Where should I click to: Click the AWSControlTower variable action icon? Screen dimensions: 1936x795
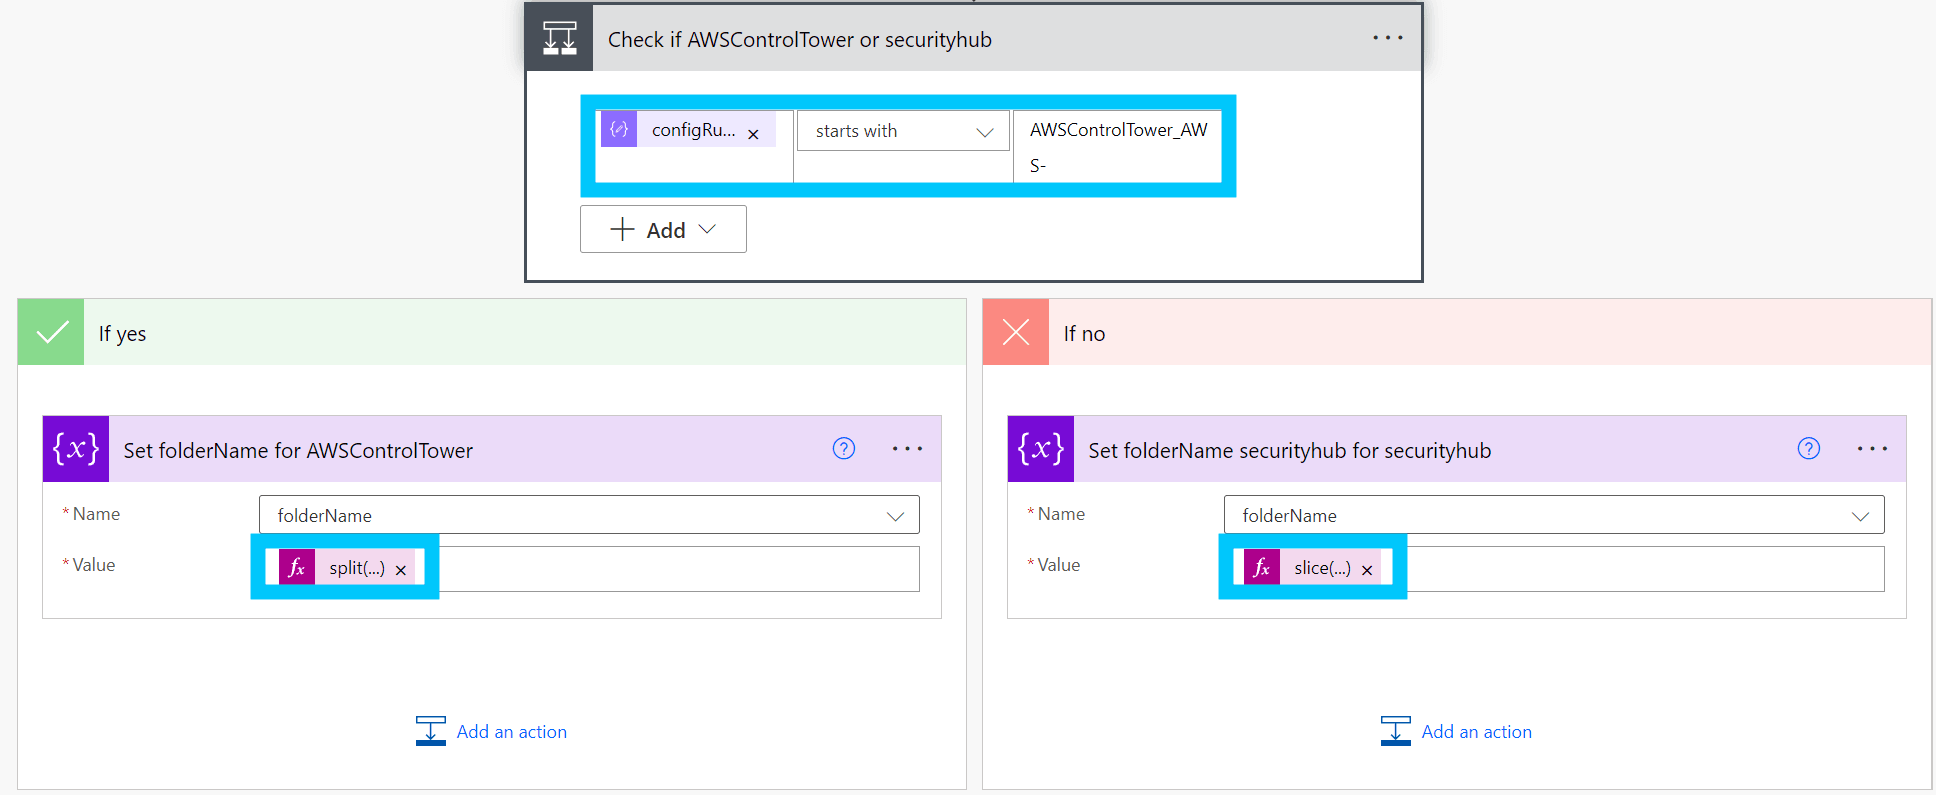coord(76,449)
